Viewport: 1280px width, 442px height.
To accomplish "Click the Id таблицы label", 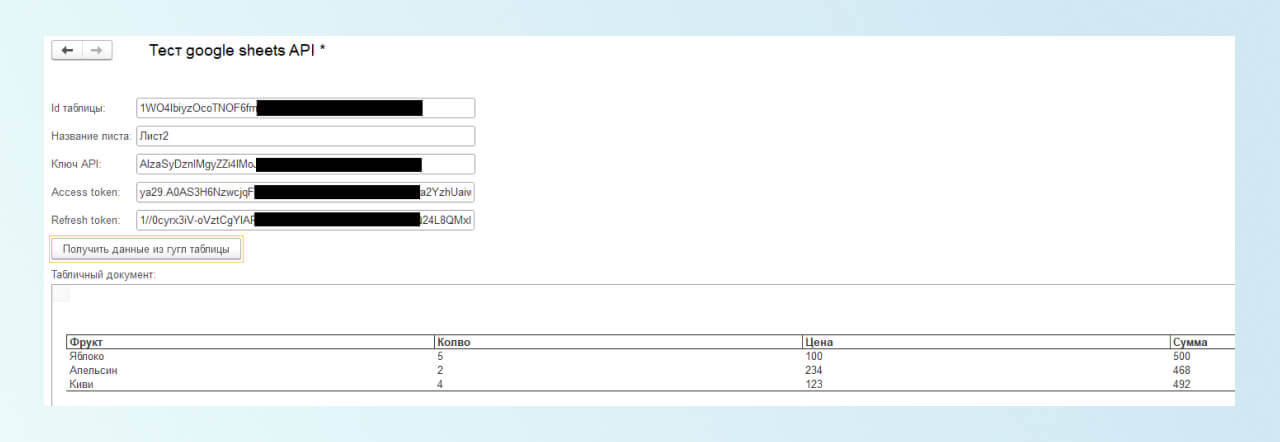I will click(x=78, y=108).
